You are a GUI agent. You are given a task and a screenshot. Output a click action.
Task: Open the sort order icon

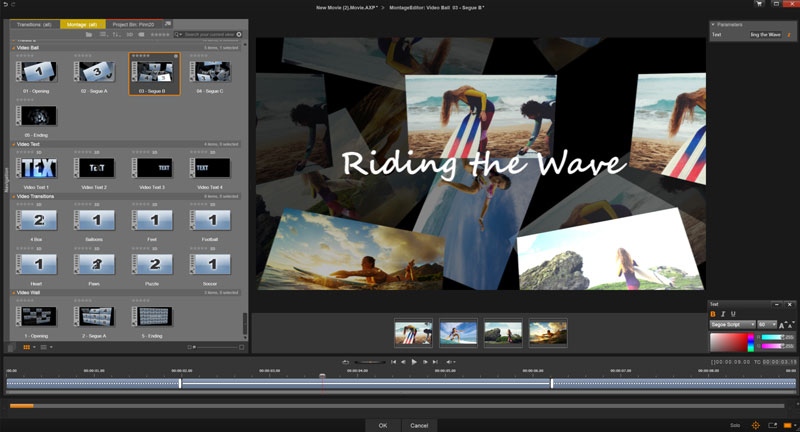click(x=116, y=35)
